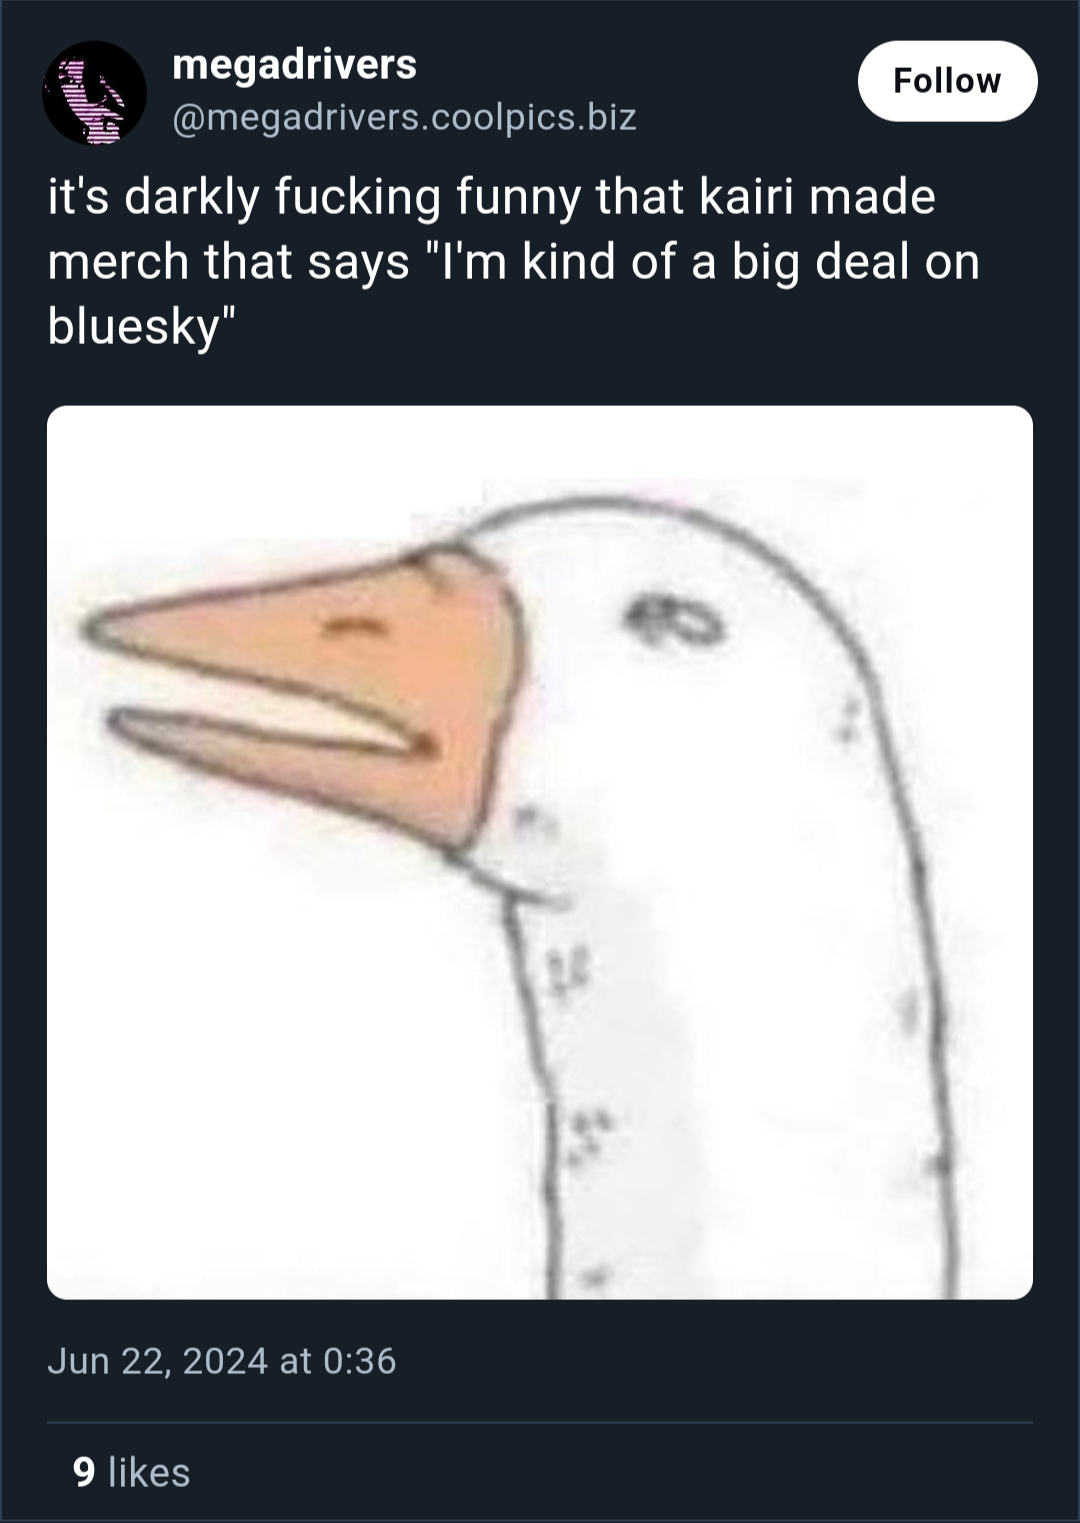Open the 9 likes list

click(x=131, y=1472)
